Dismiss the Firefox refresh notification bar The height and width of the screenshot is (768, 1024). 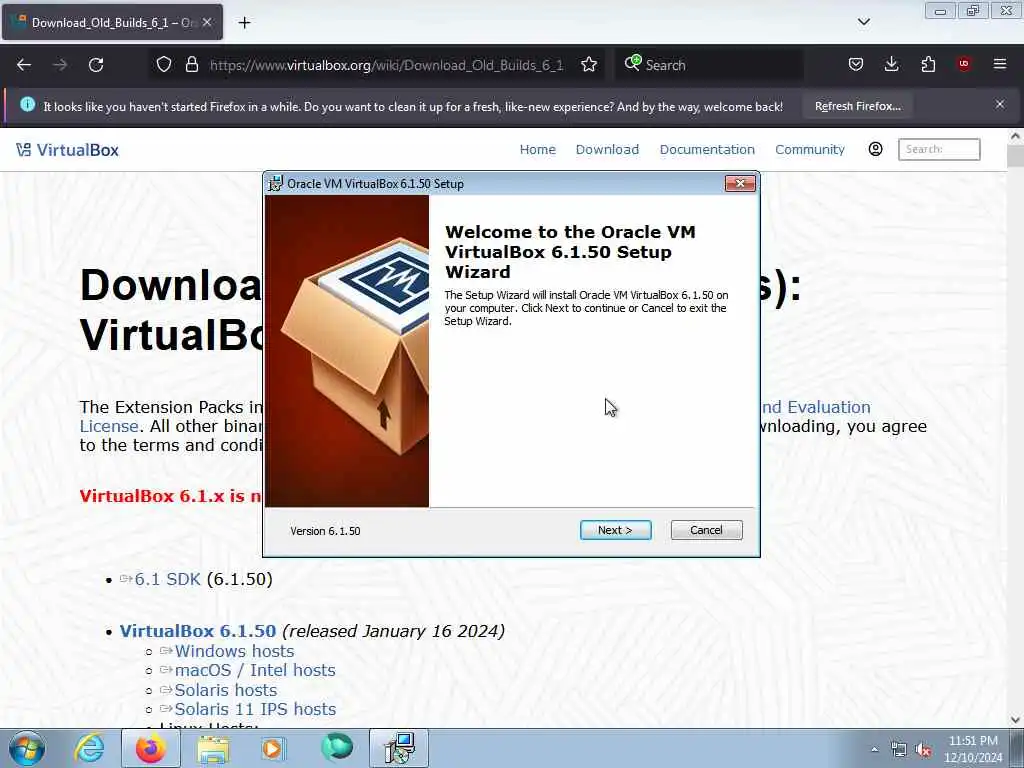click(x=1000, y=104)
